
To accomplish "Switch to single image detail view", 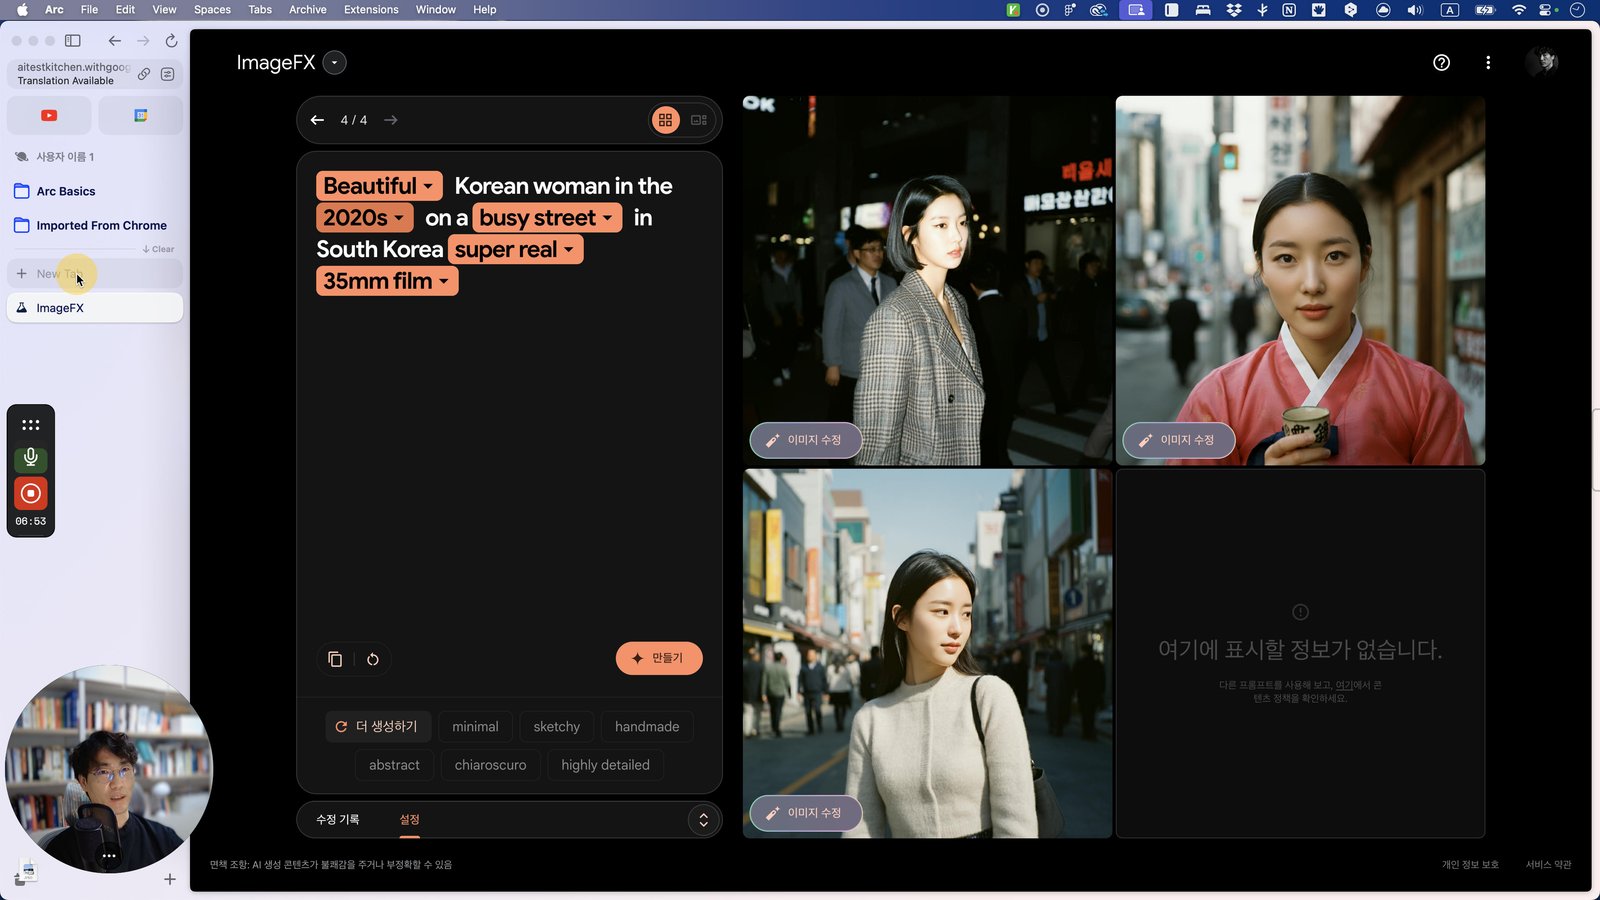I will pos(699,120).
